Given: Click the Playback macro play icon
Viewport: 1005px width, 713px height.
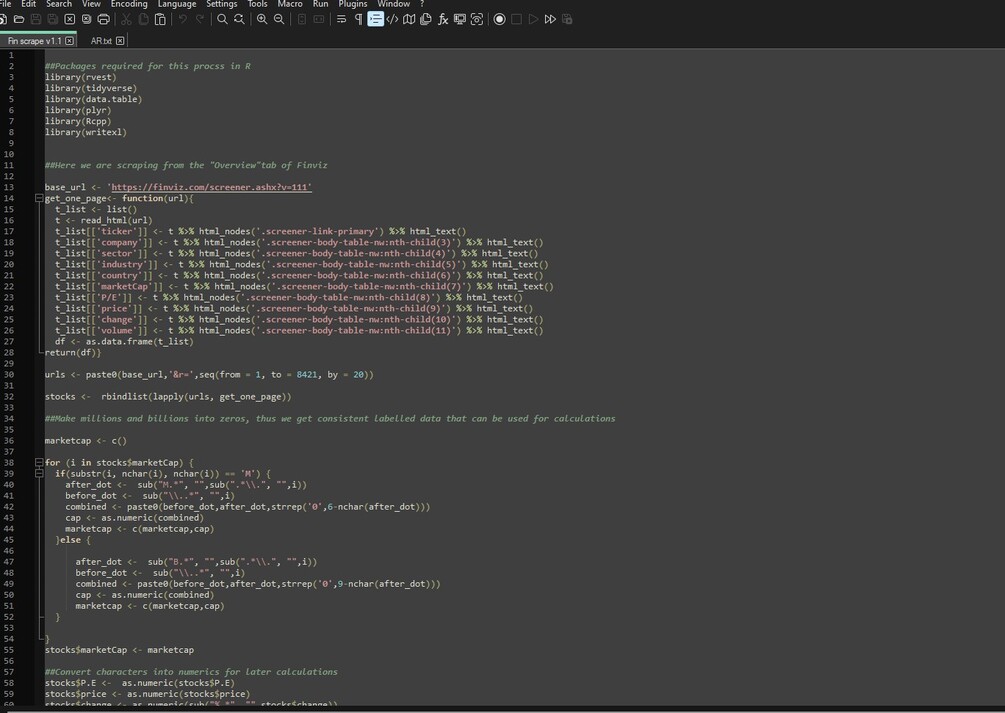Looking at the screenshot, I should [x=533, y=19].
